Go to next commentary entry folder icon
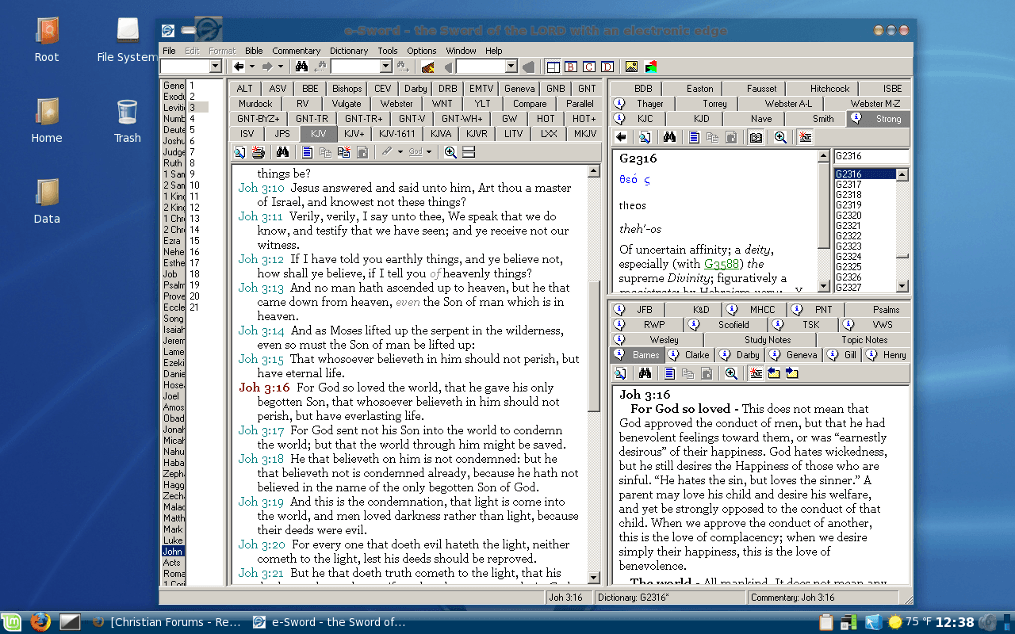This screenshot has height=634, width=1015. click(792, 373)
